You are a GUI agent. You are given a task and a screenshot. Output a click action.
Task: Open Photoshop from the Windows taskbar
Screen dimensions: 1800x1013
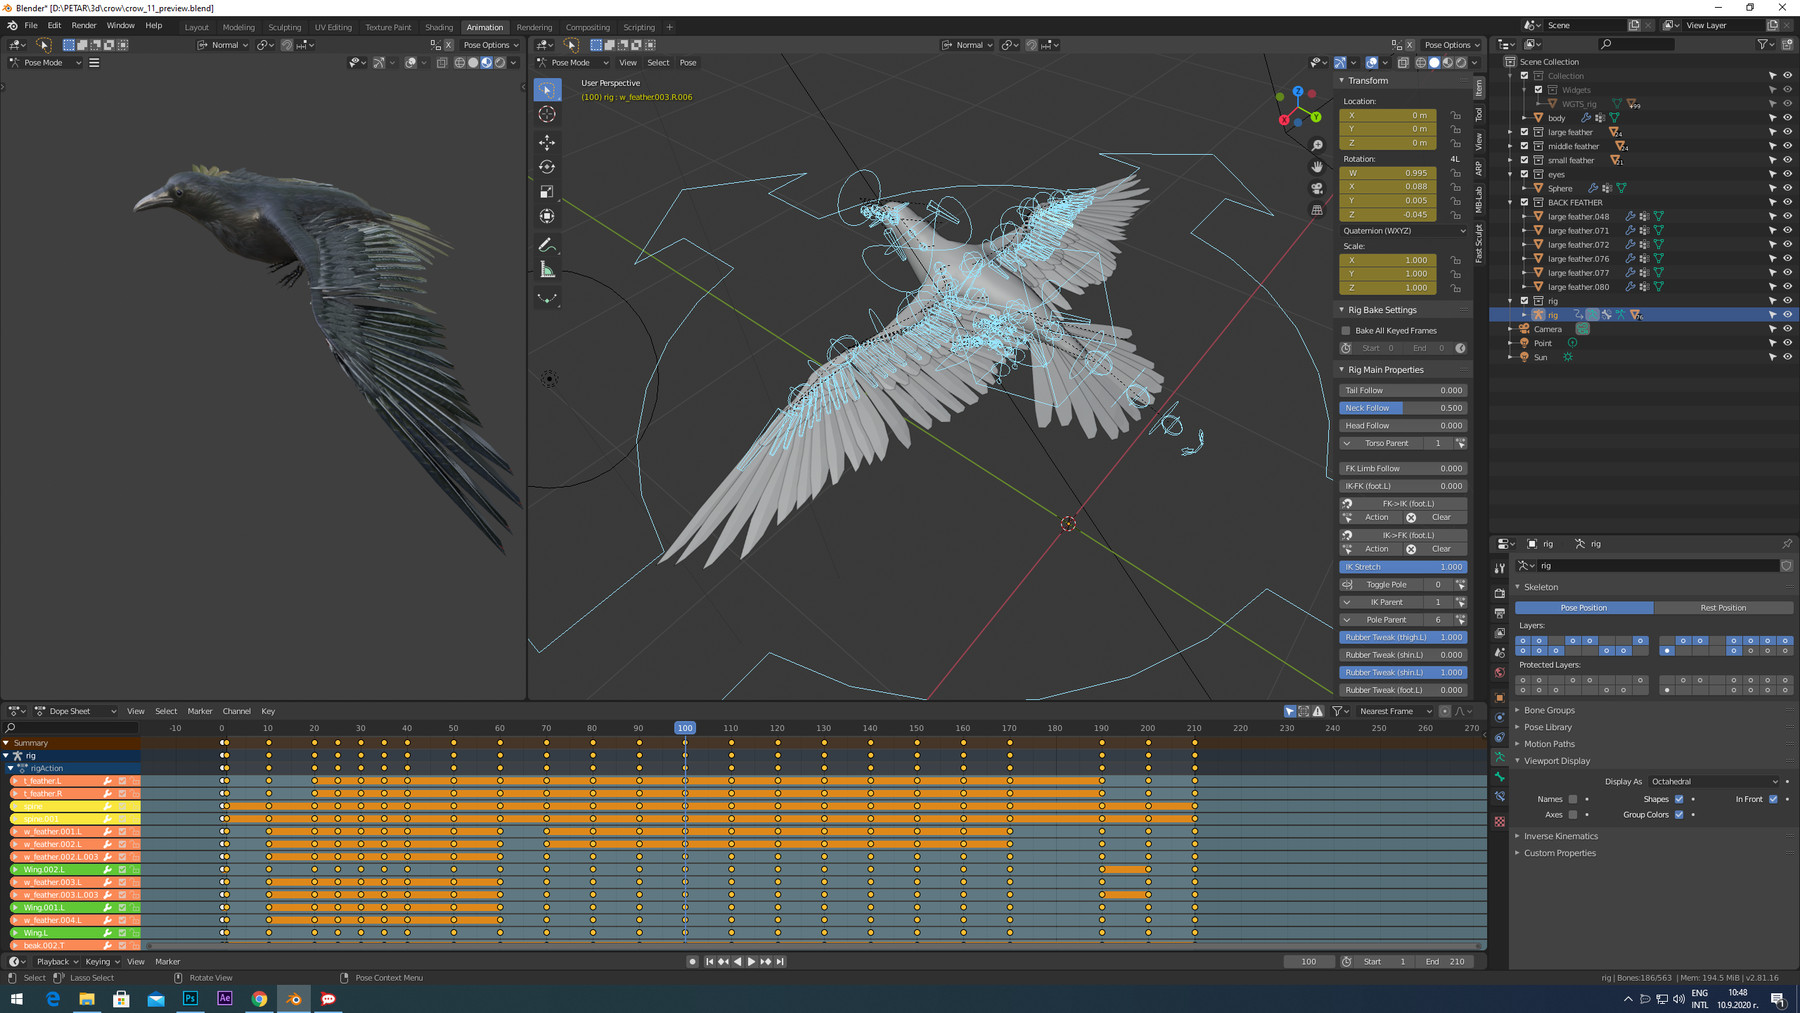191,998
